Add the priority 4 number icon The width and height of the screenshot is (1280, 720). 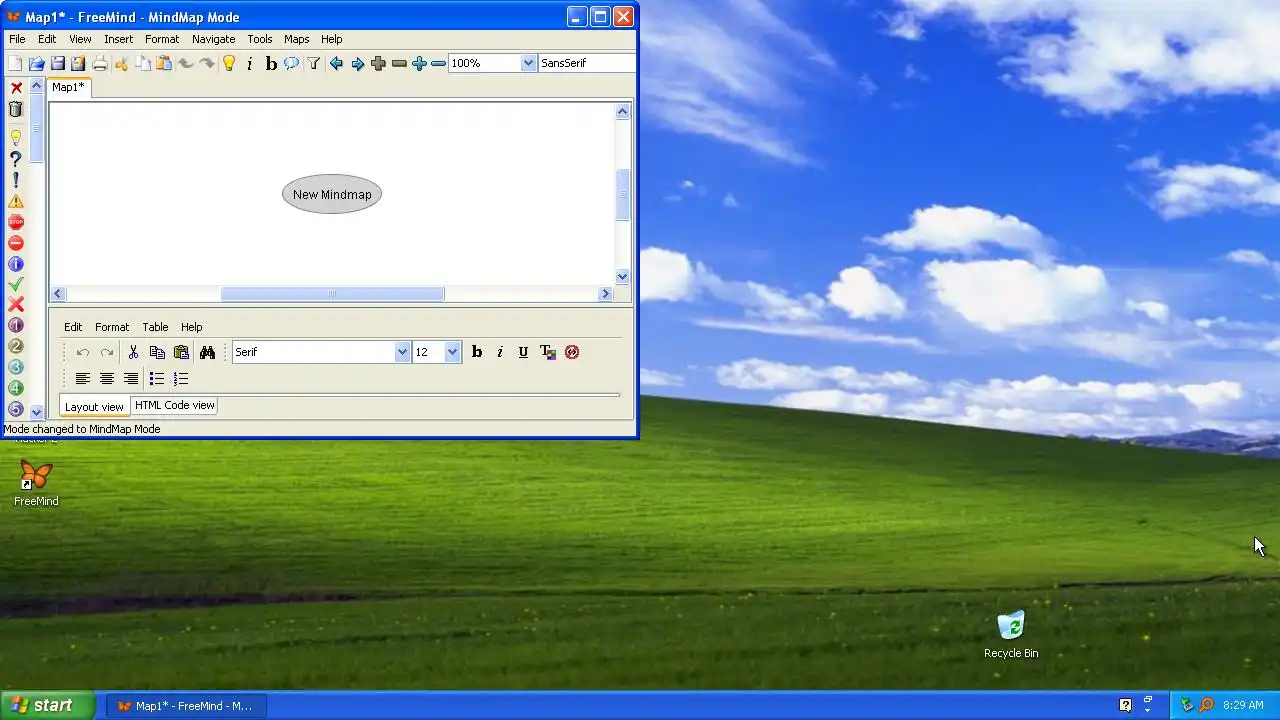[x=16, y=388]
